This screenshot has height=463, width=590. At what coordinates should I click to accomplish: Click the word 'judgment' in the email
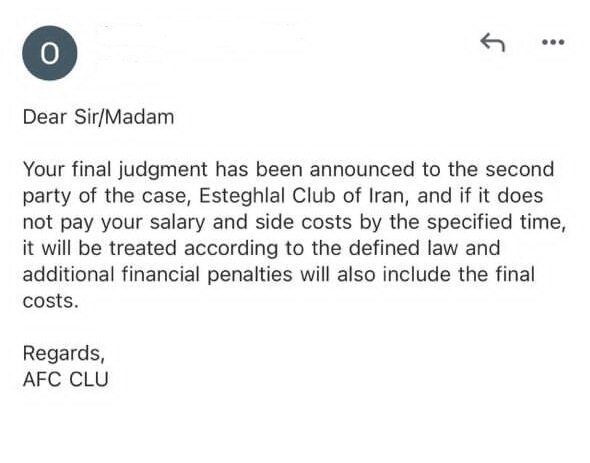point(163,170)
